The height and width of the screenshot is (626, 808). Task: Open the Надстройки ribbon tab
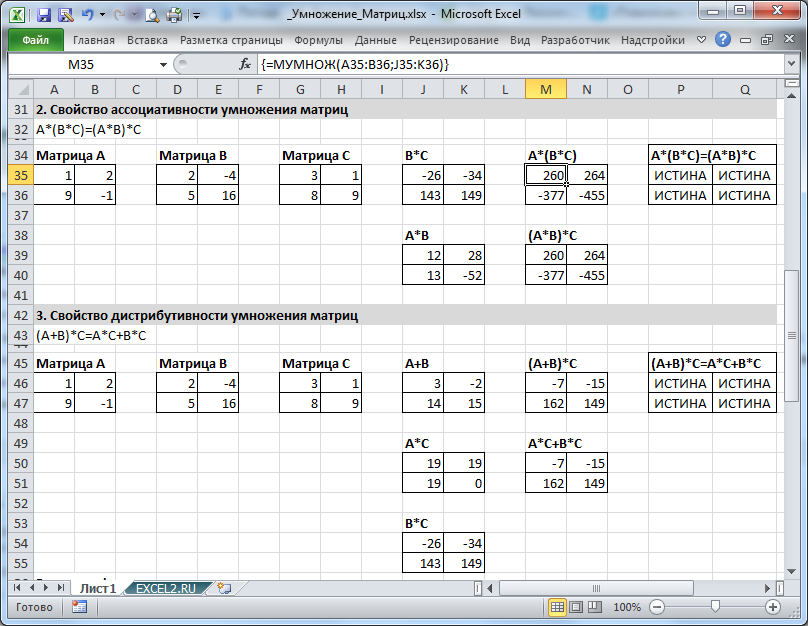652,40
